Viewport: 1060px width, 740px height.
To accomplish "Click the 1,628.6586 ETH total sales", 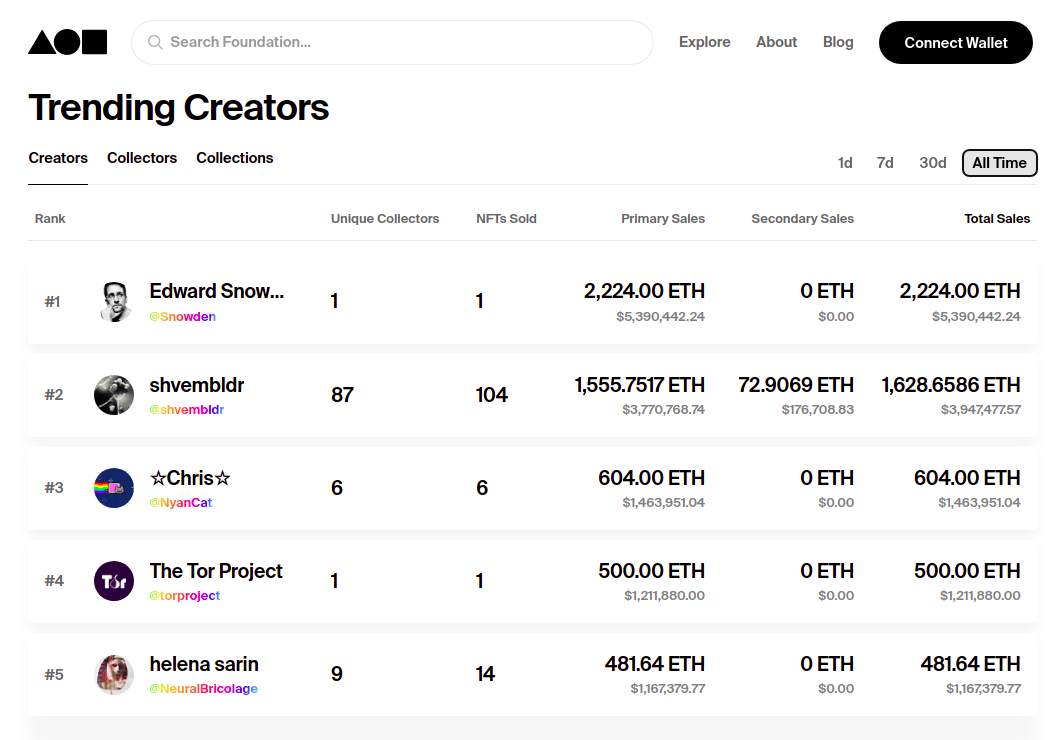I will tap(950, 385).
